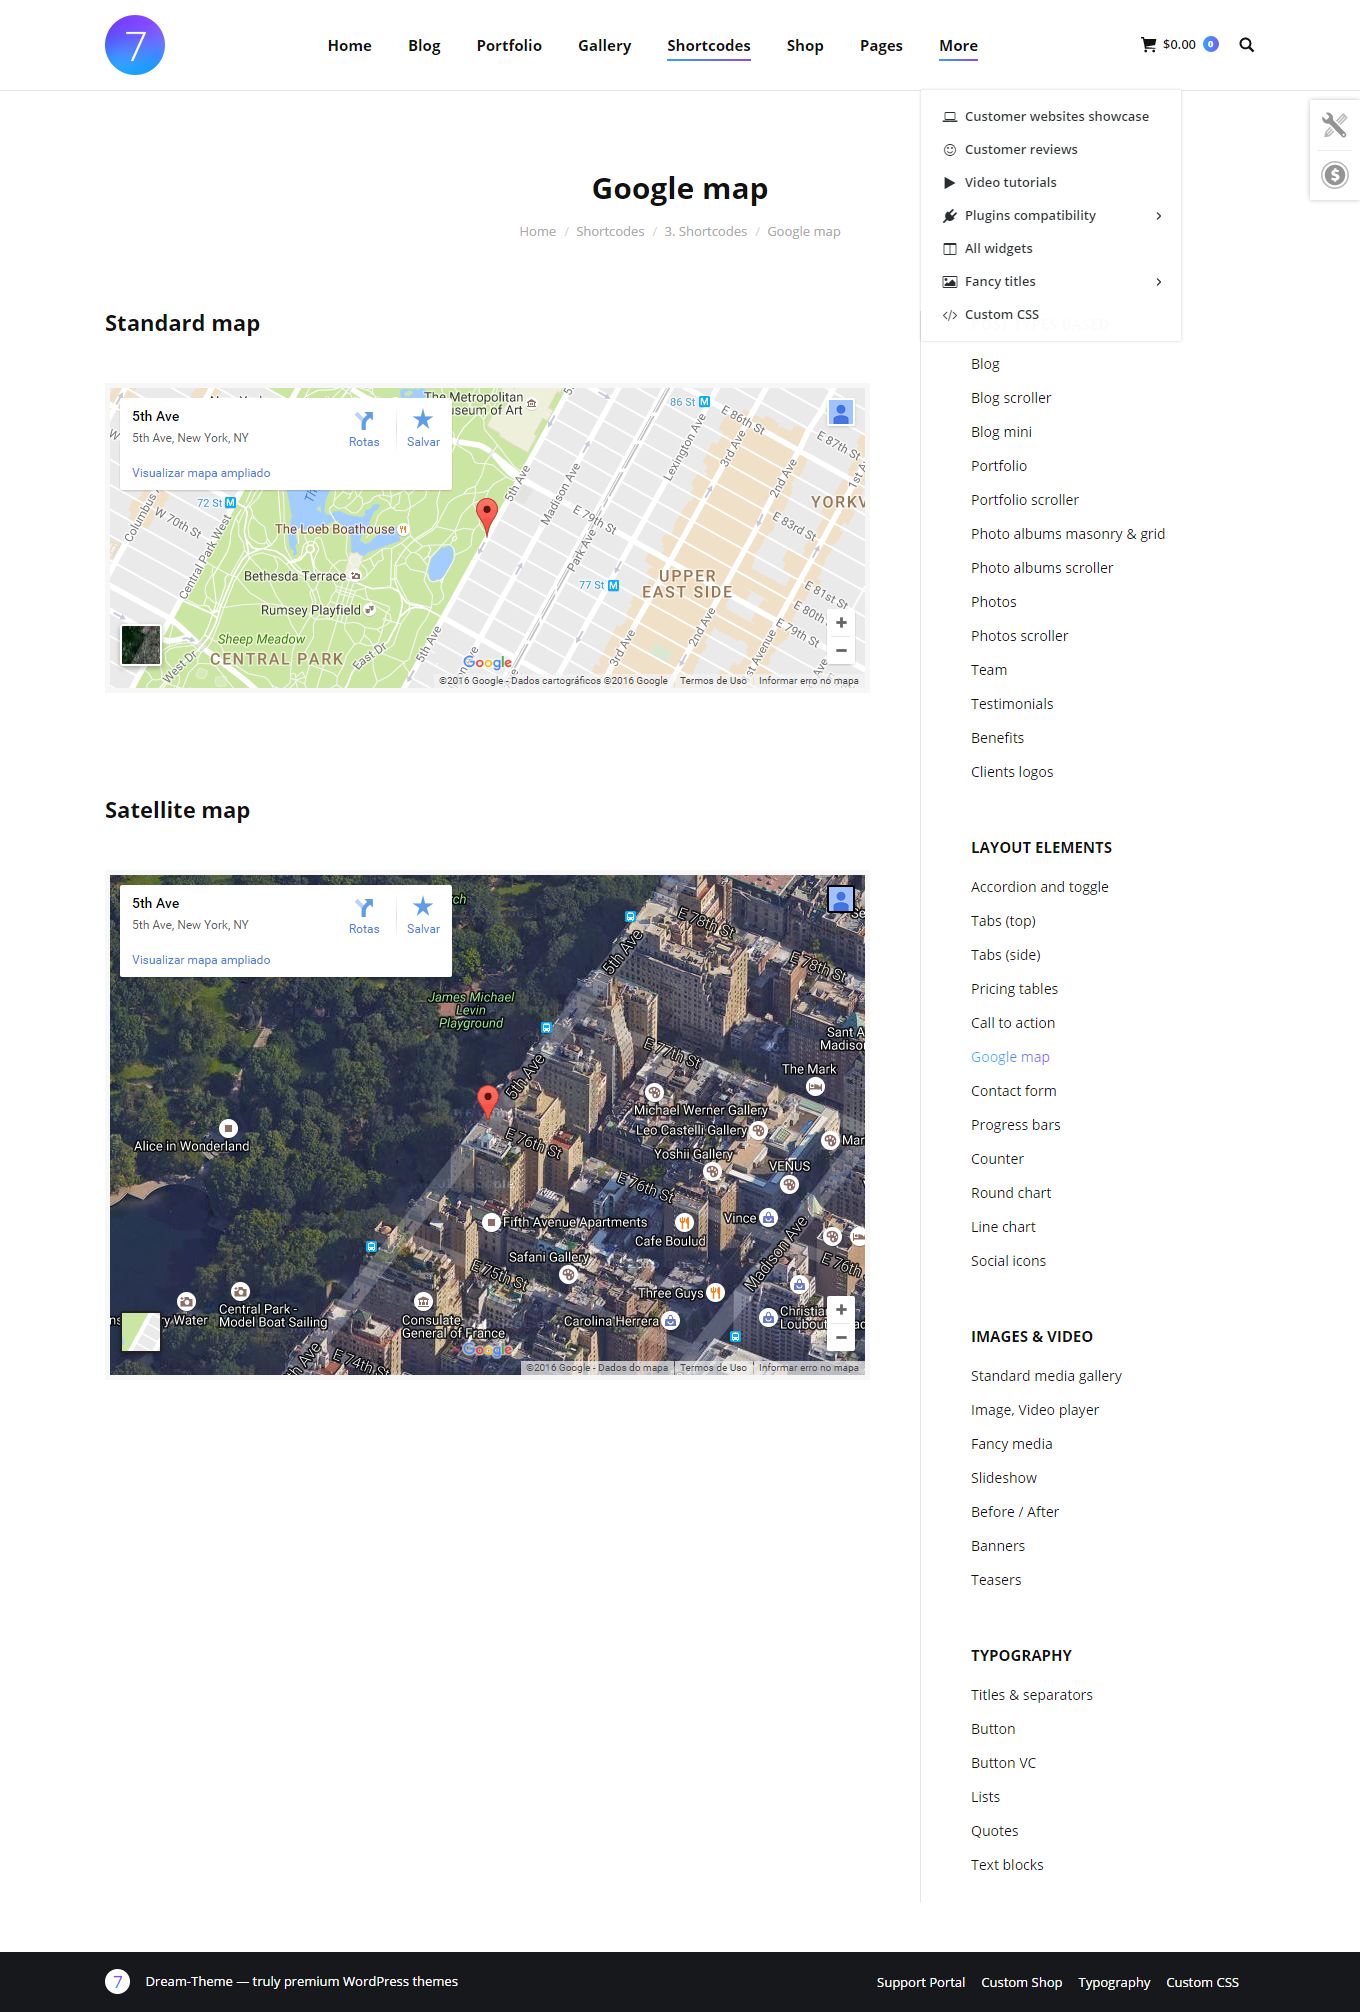
Task: Open Pricing tables in sidebar
Action: tap(1014, 989)
